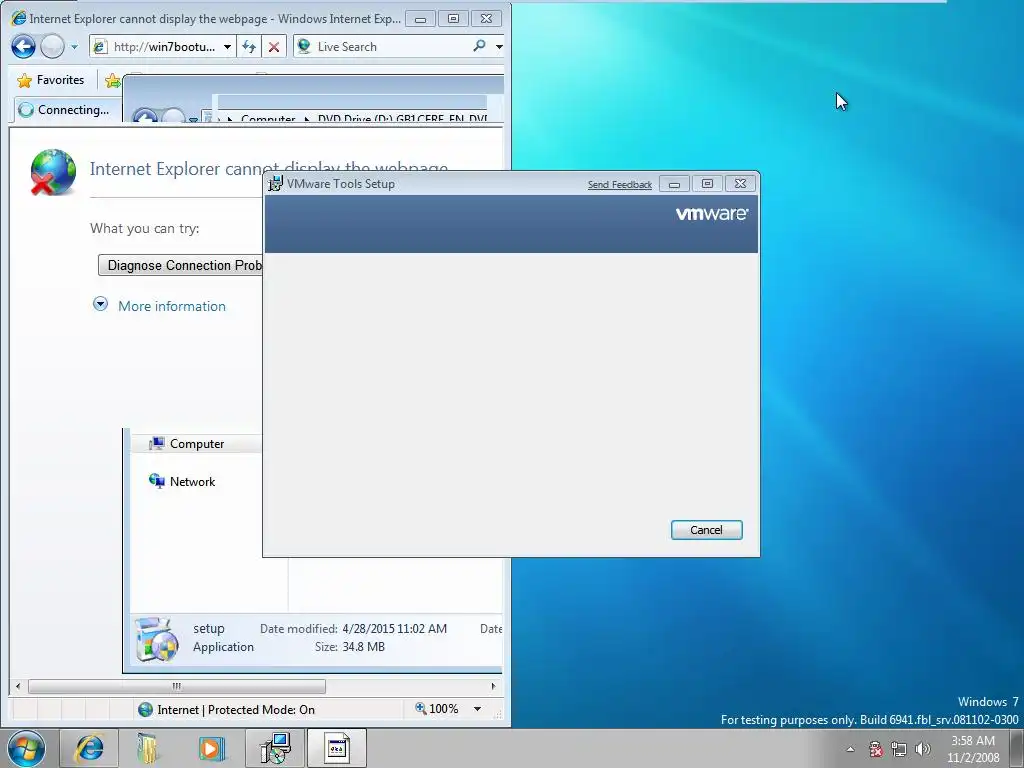This screenshot has width=1024, height=768.
Task: Open Windows Explorer folder icon on taskbar
Action: tap(148, 748)
